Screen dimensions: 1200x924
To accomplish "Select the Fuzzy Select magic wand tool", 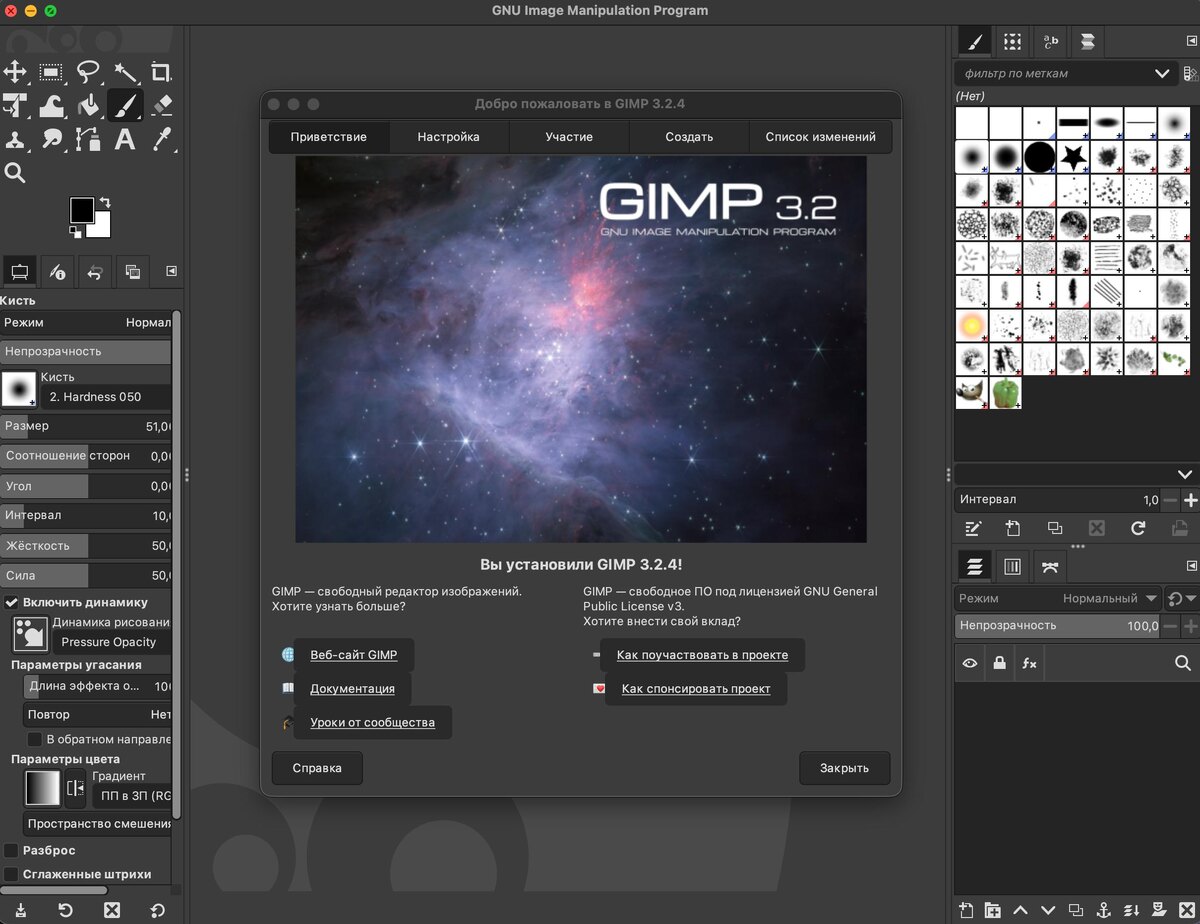I will coord(125,72).
